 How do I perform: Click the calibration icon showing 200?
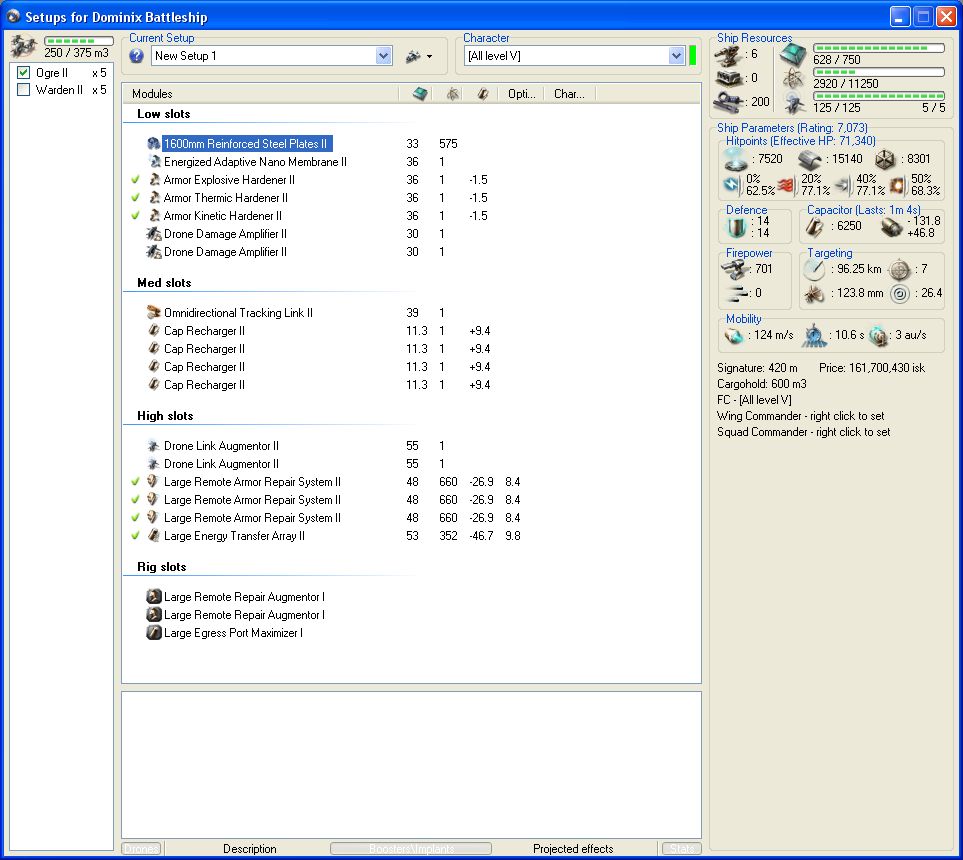pos(728,102)
